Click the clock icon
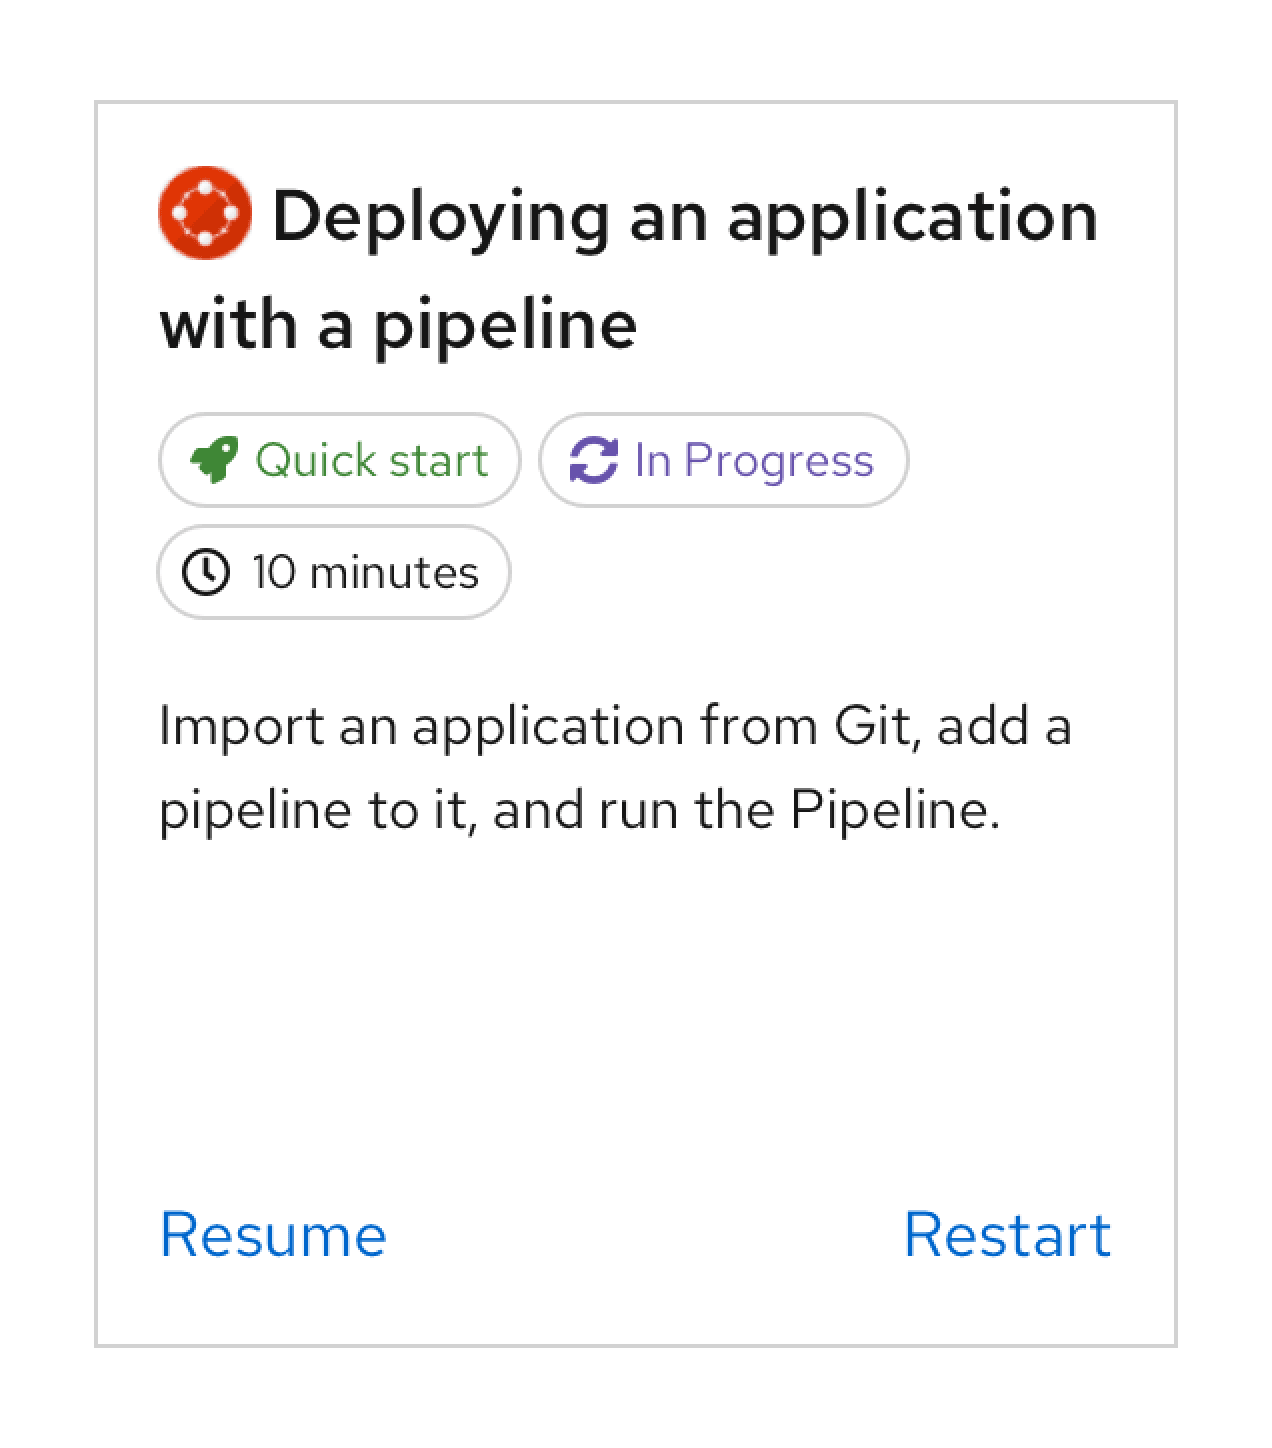This screenshot has width=1272, height=1448. 206,573
